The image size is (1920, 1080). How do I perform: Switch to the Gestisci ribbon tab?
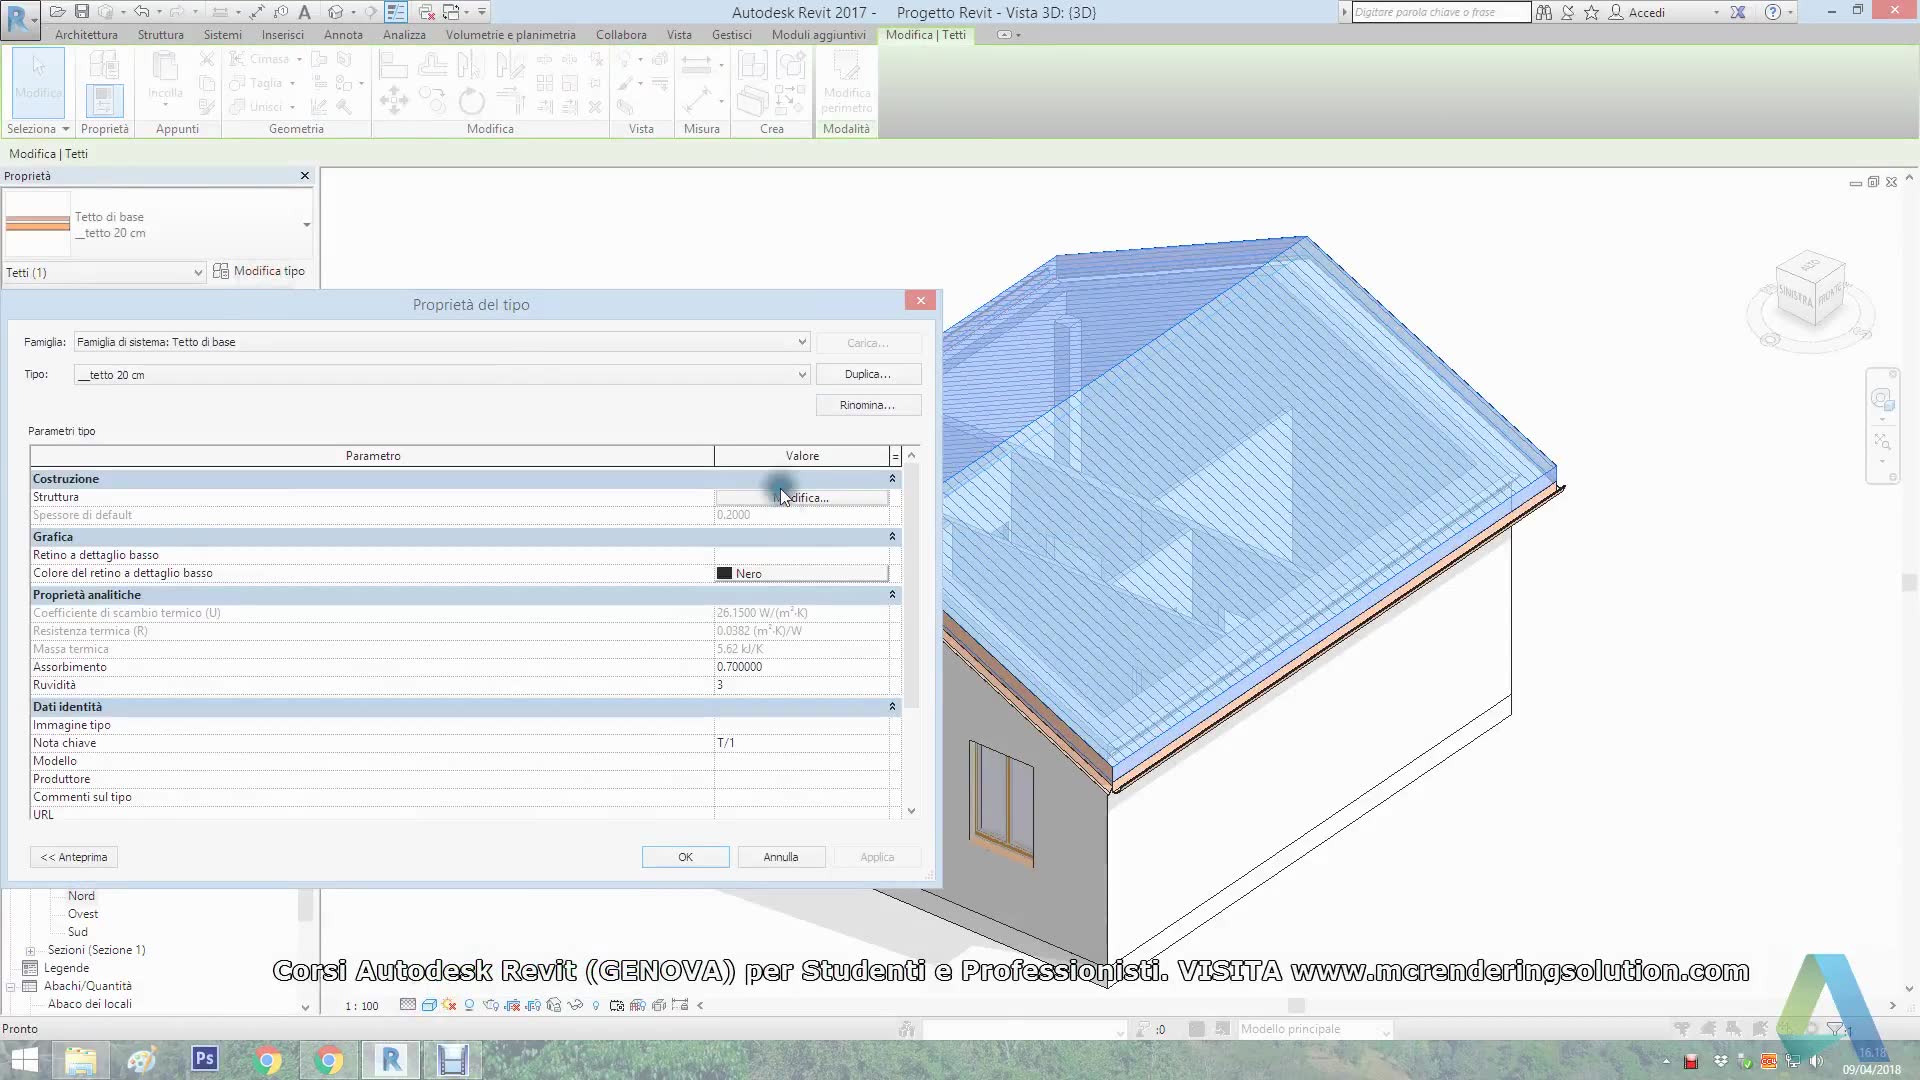[731, 34]
